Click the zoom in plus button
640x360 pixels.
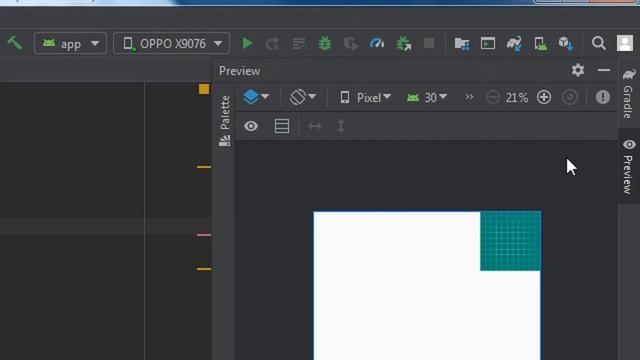click(x=544, y=98)
